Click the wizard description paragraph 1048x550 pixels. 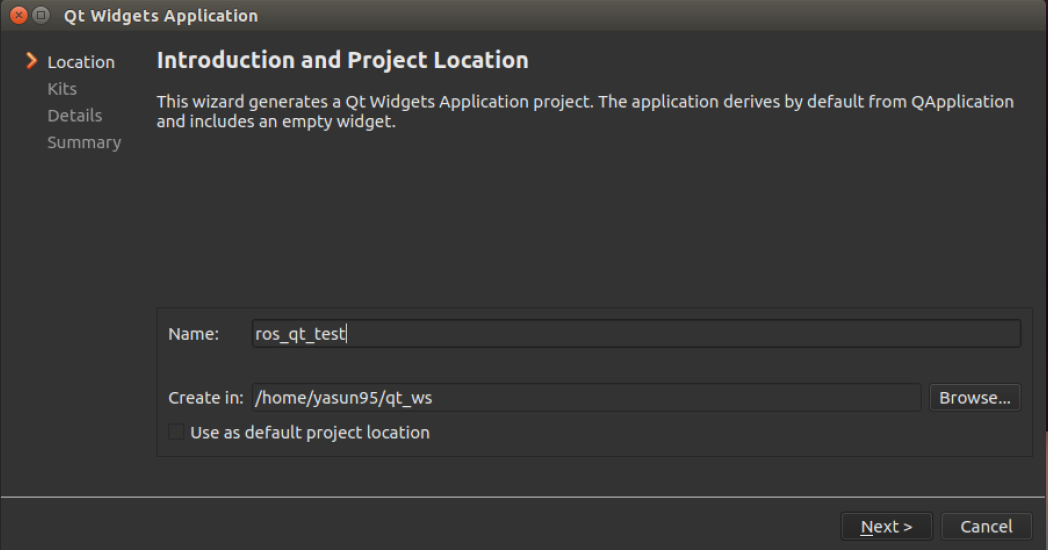[585, 112]
